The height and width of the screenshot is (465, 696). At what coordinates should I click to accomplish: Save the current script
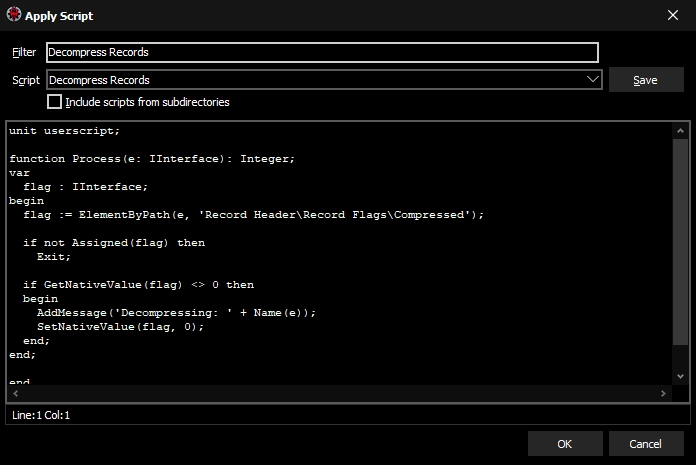pyautogui.click(x=645, y=80)
